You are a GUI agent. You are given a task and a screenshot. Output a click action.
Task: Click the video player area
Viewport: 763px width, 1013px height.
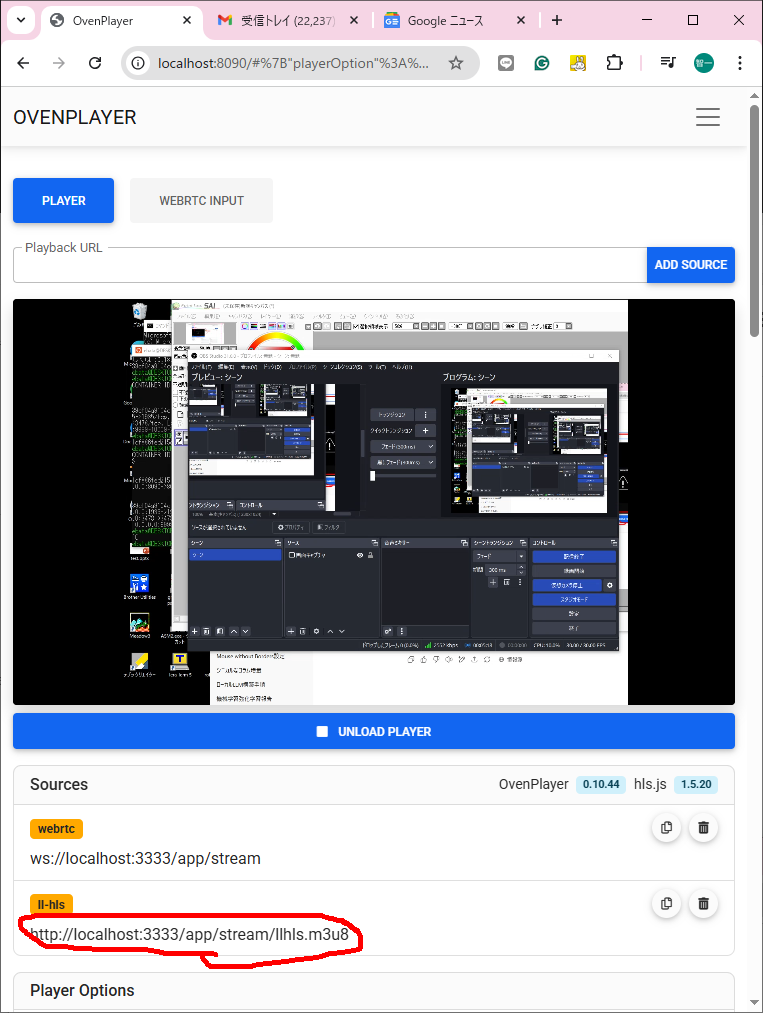[x=373, y=502]
